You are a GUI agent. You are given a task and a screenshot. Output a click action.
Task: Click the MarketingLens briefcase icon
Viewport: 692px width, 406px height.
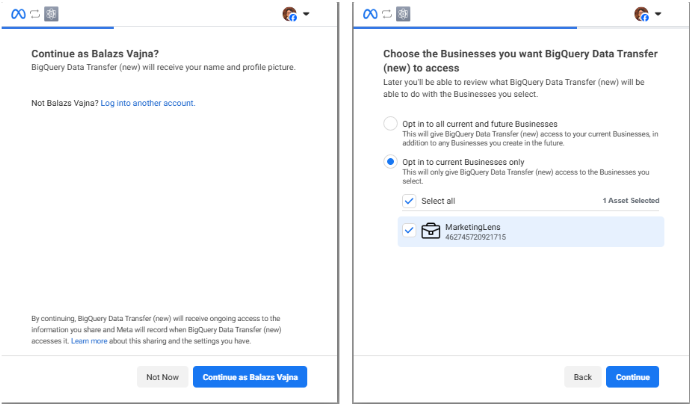[430, 232]
